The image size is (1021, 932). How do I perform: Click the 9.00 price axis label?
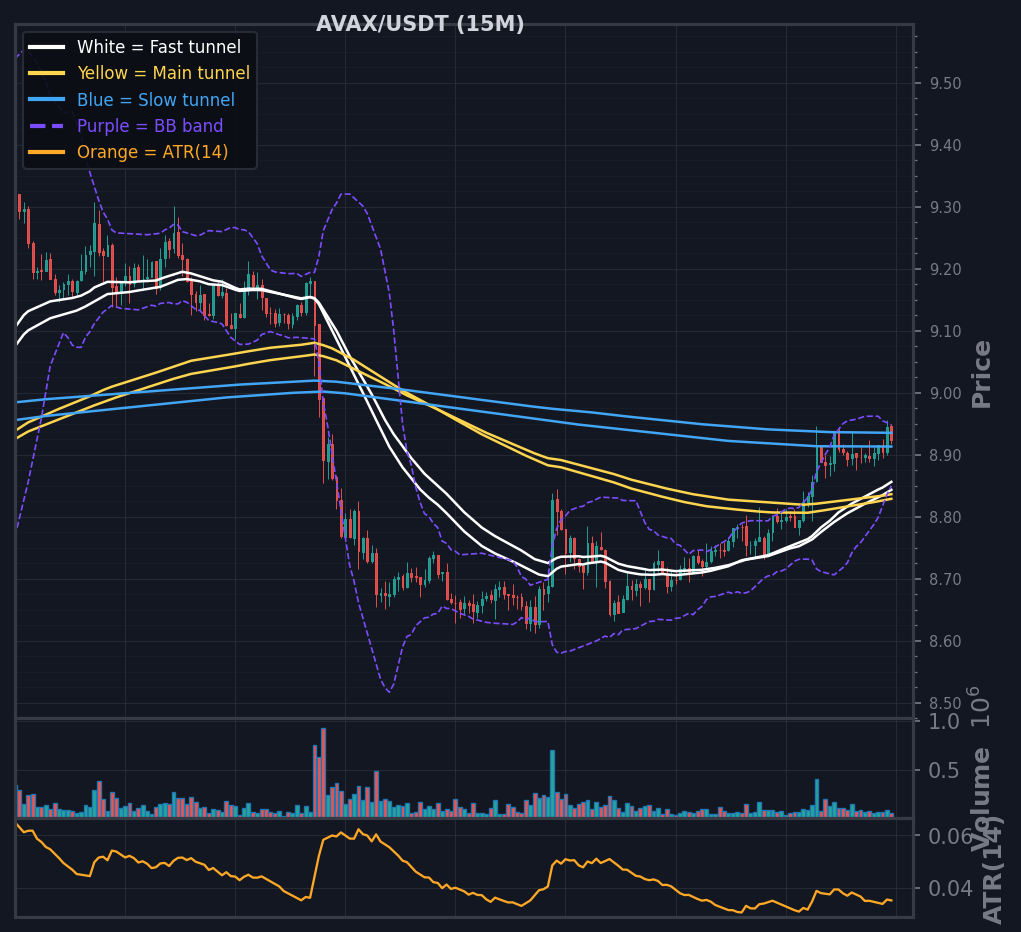coord(945,393)
